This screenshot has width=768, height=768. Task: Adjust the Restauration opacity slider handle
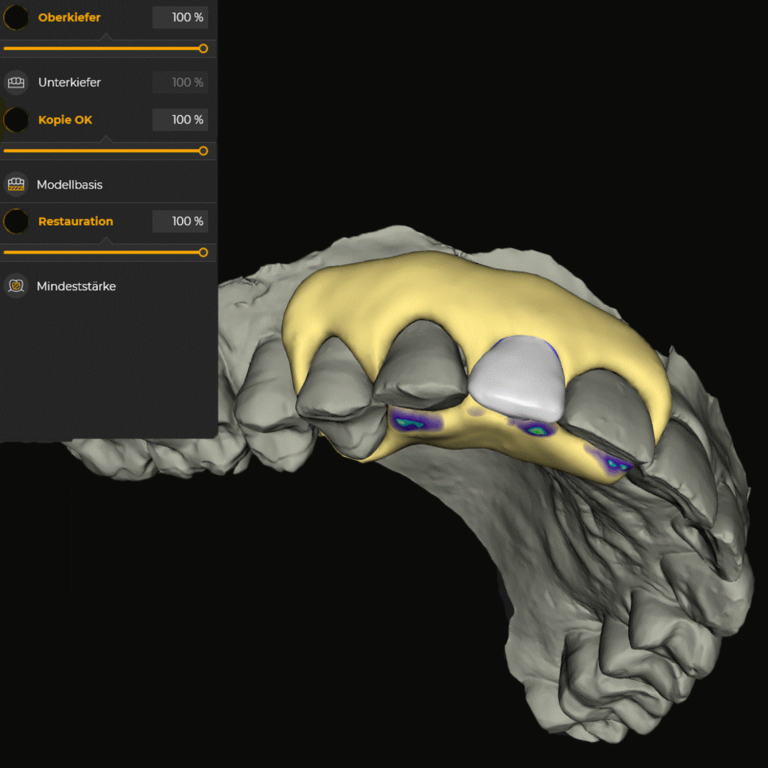point(203,252)
